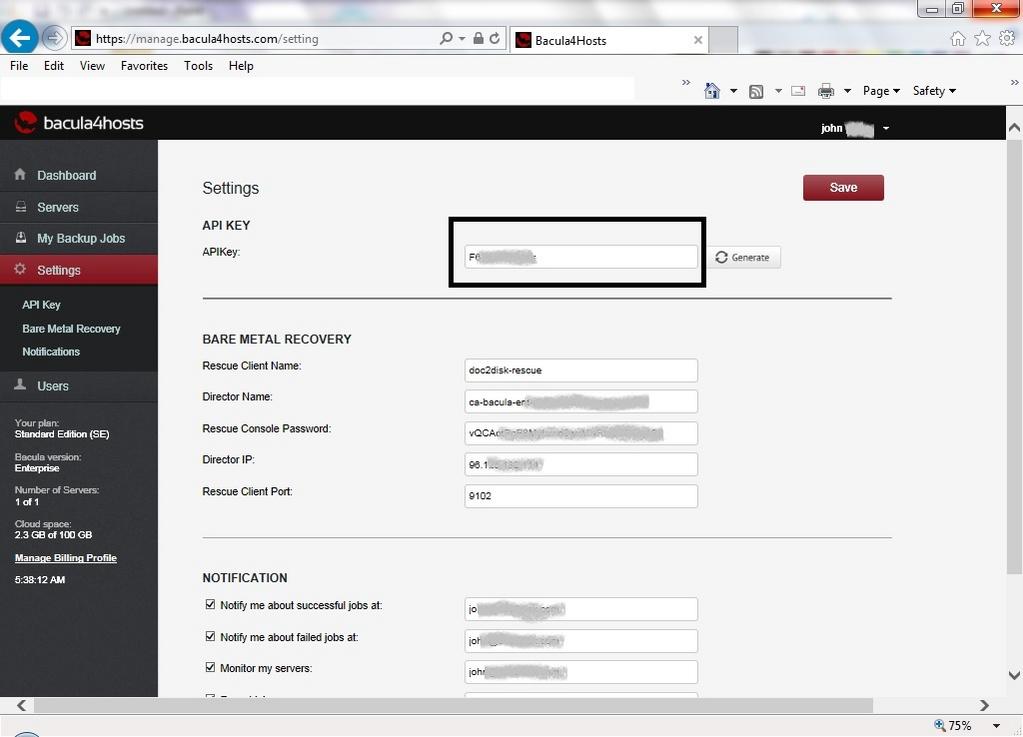Toggle 'Notify me about successful jobs' checkbox
The width and height of the screenshot is (1023, 737).
point(210,605)
